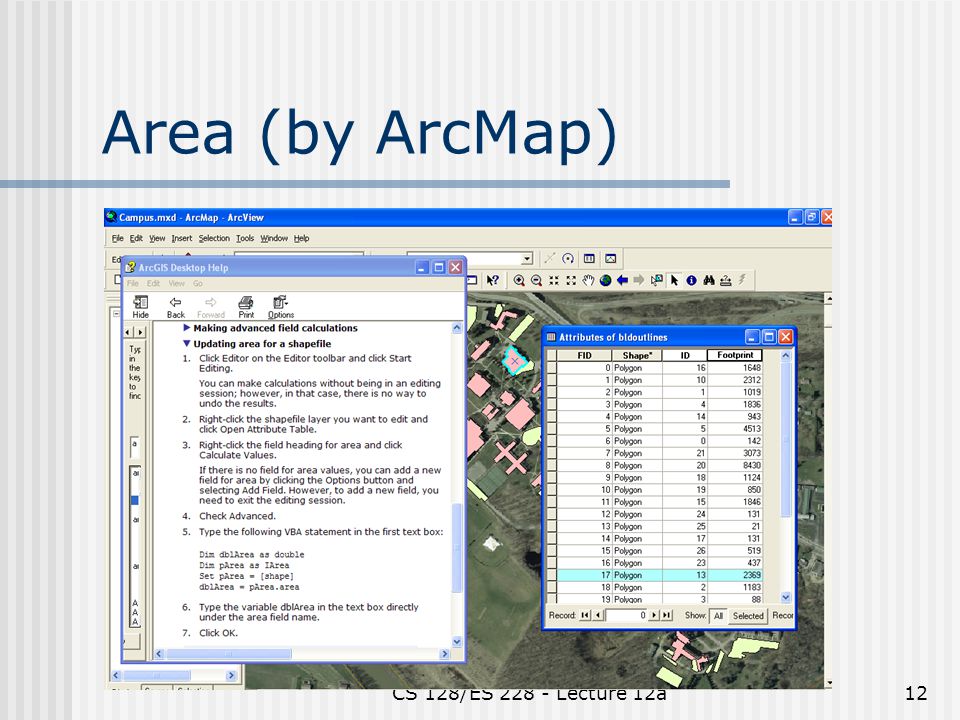Click the Footprint column header

[x=735, y=355]
